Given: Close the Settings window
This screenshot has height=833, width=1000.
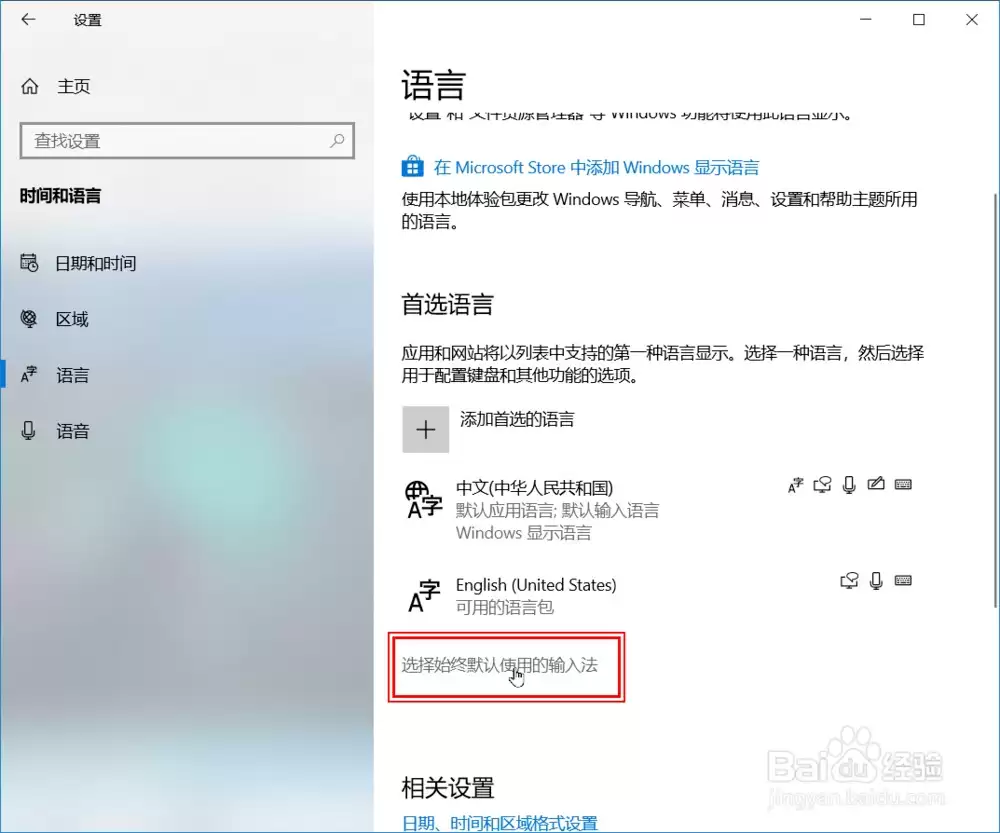Looking at the screenshot, I should (971, 20).
